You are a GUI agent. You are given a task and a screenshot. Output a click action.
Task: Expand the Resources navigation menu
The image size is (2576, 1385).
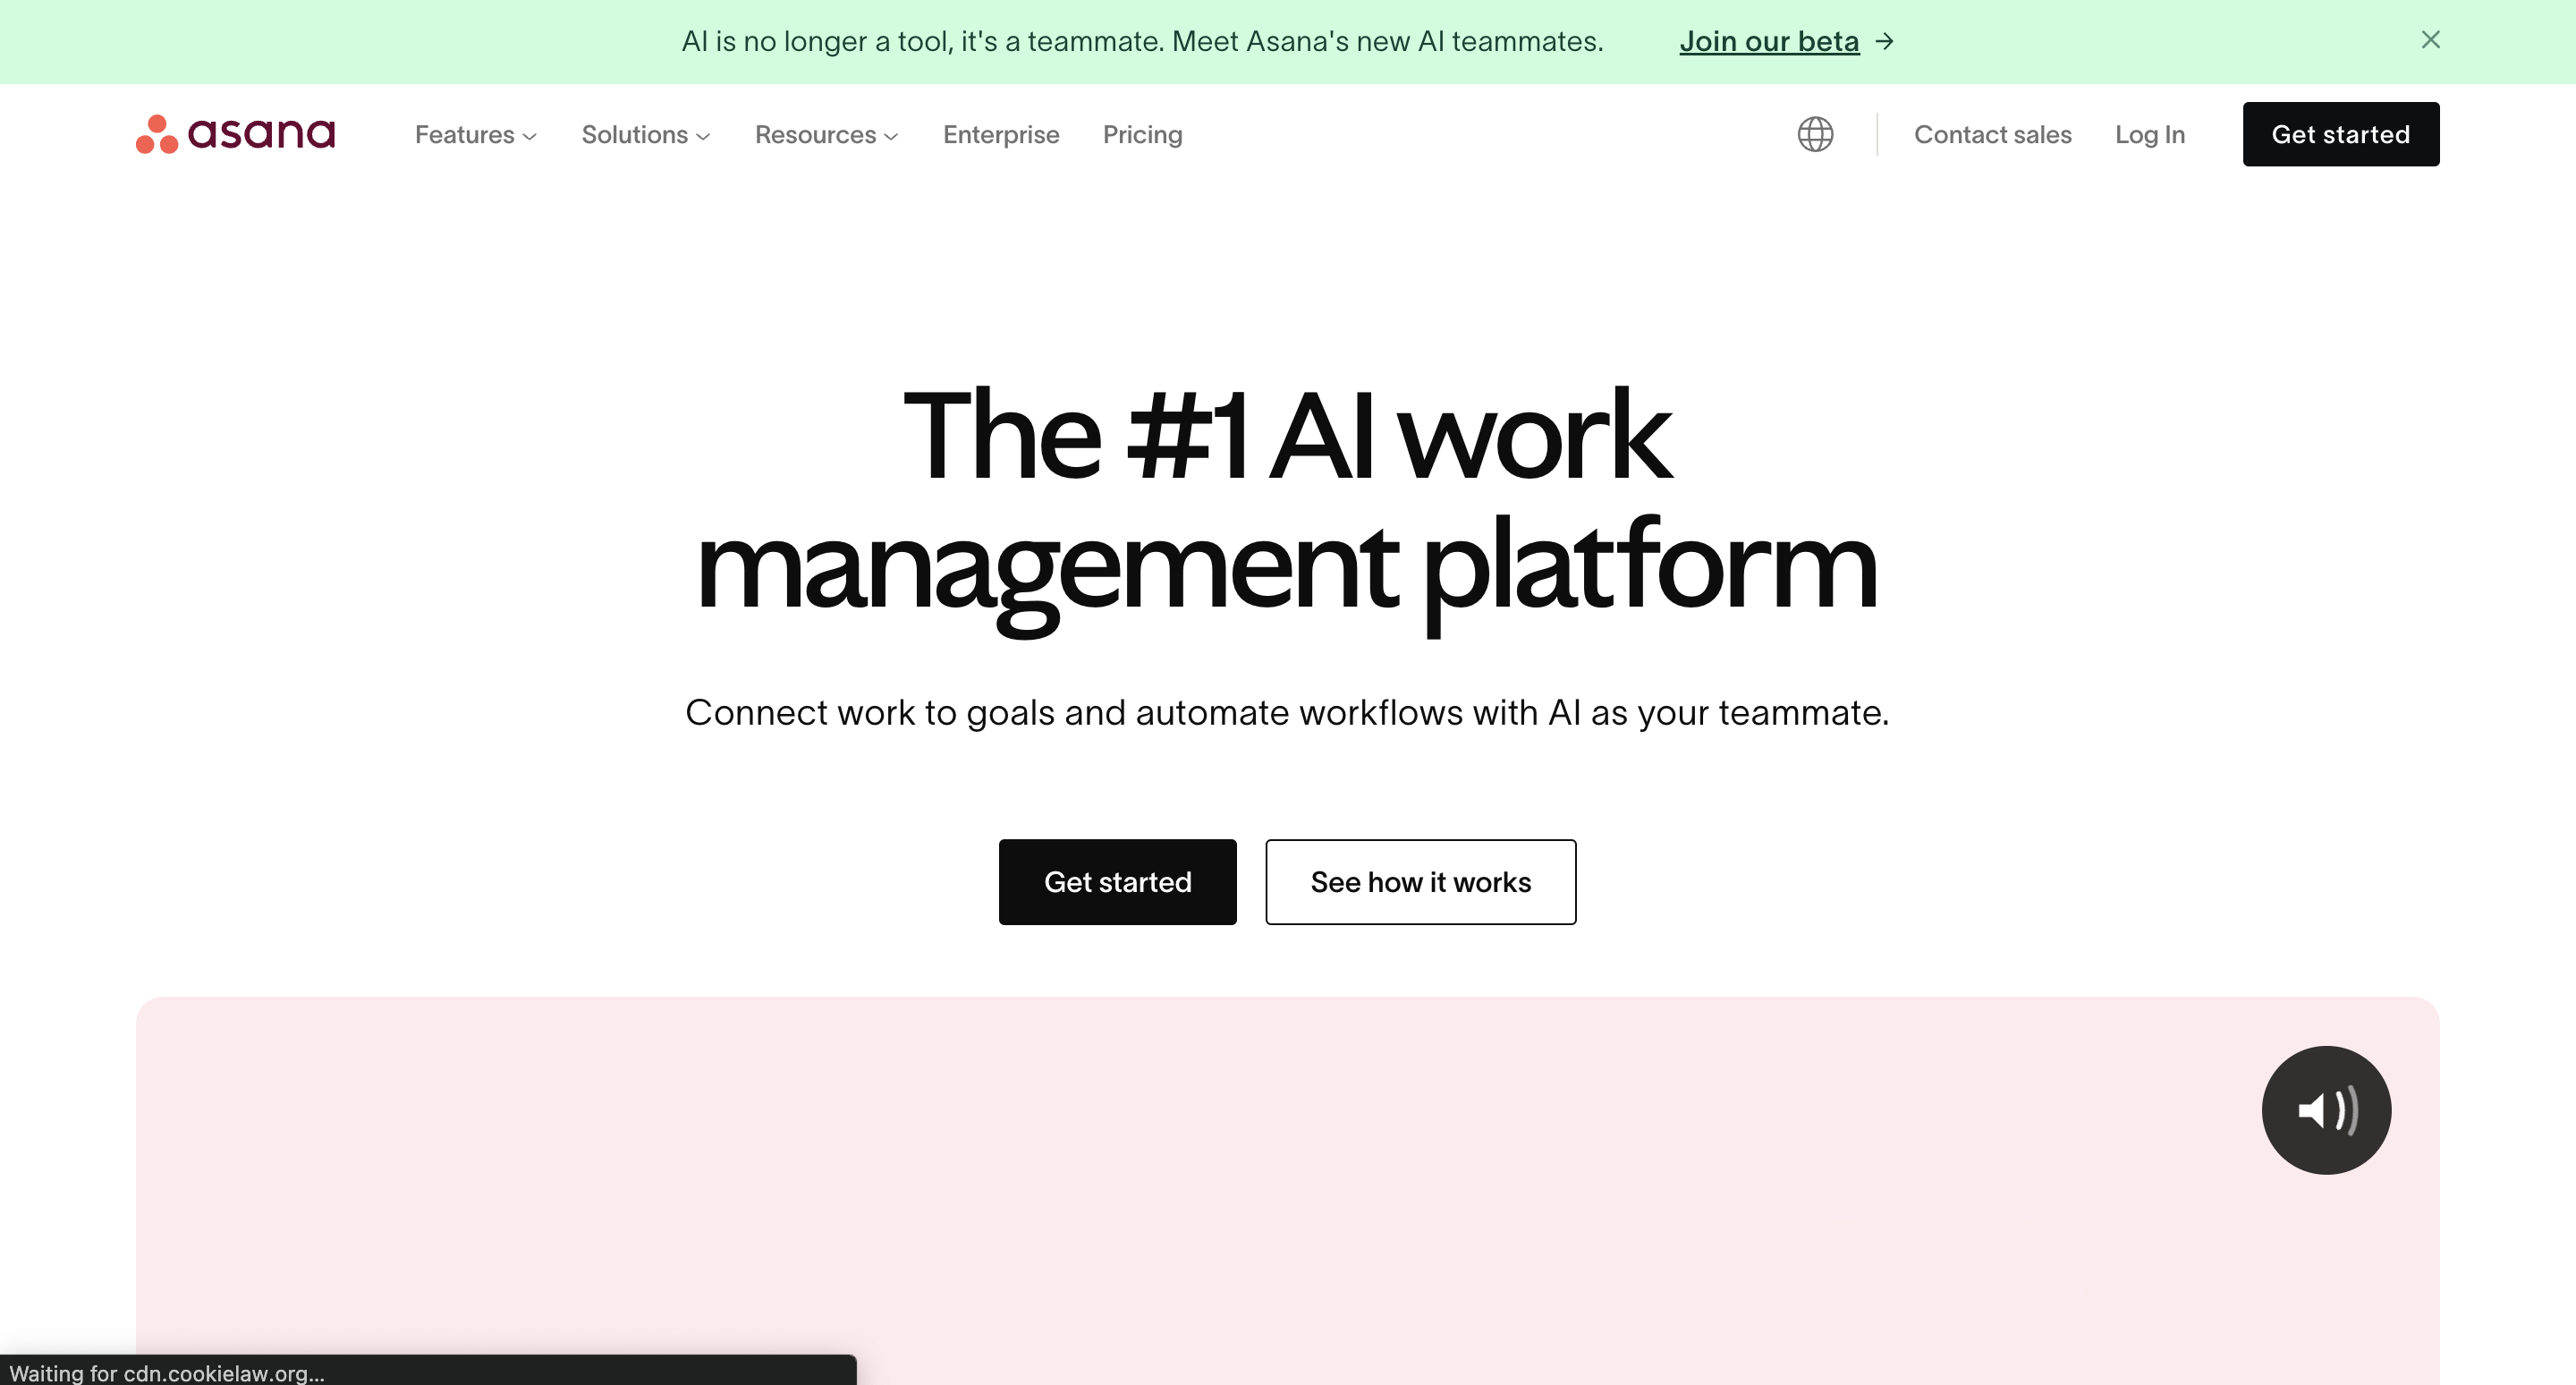(x=826, y=133)
